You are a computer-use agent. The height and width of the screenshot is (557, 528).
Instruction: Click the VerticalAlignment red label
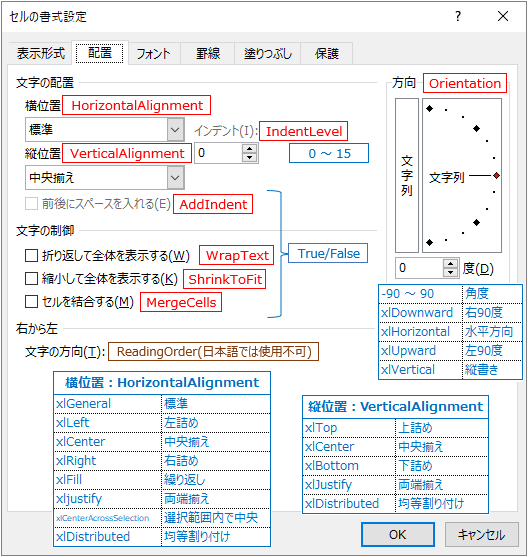(127, 153)
